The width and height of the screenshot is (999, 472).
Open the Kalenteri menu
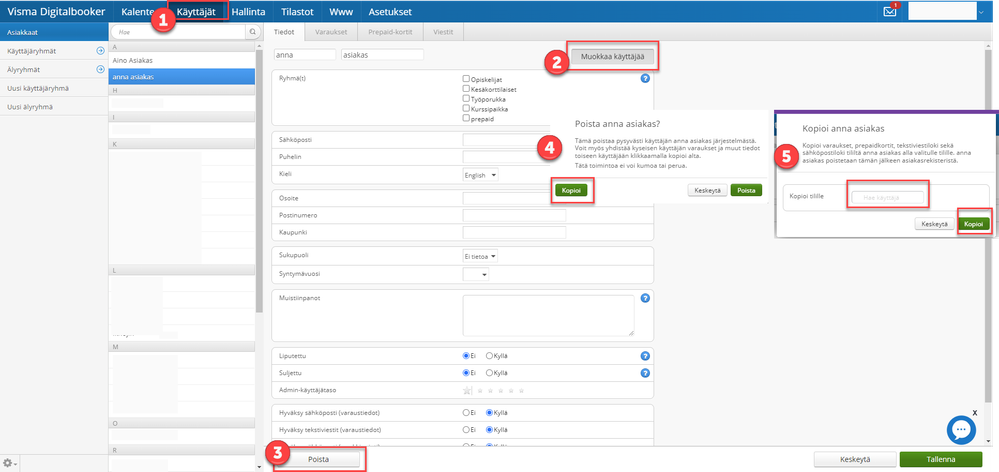click(136, 11)
